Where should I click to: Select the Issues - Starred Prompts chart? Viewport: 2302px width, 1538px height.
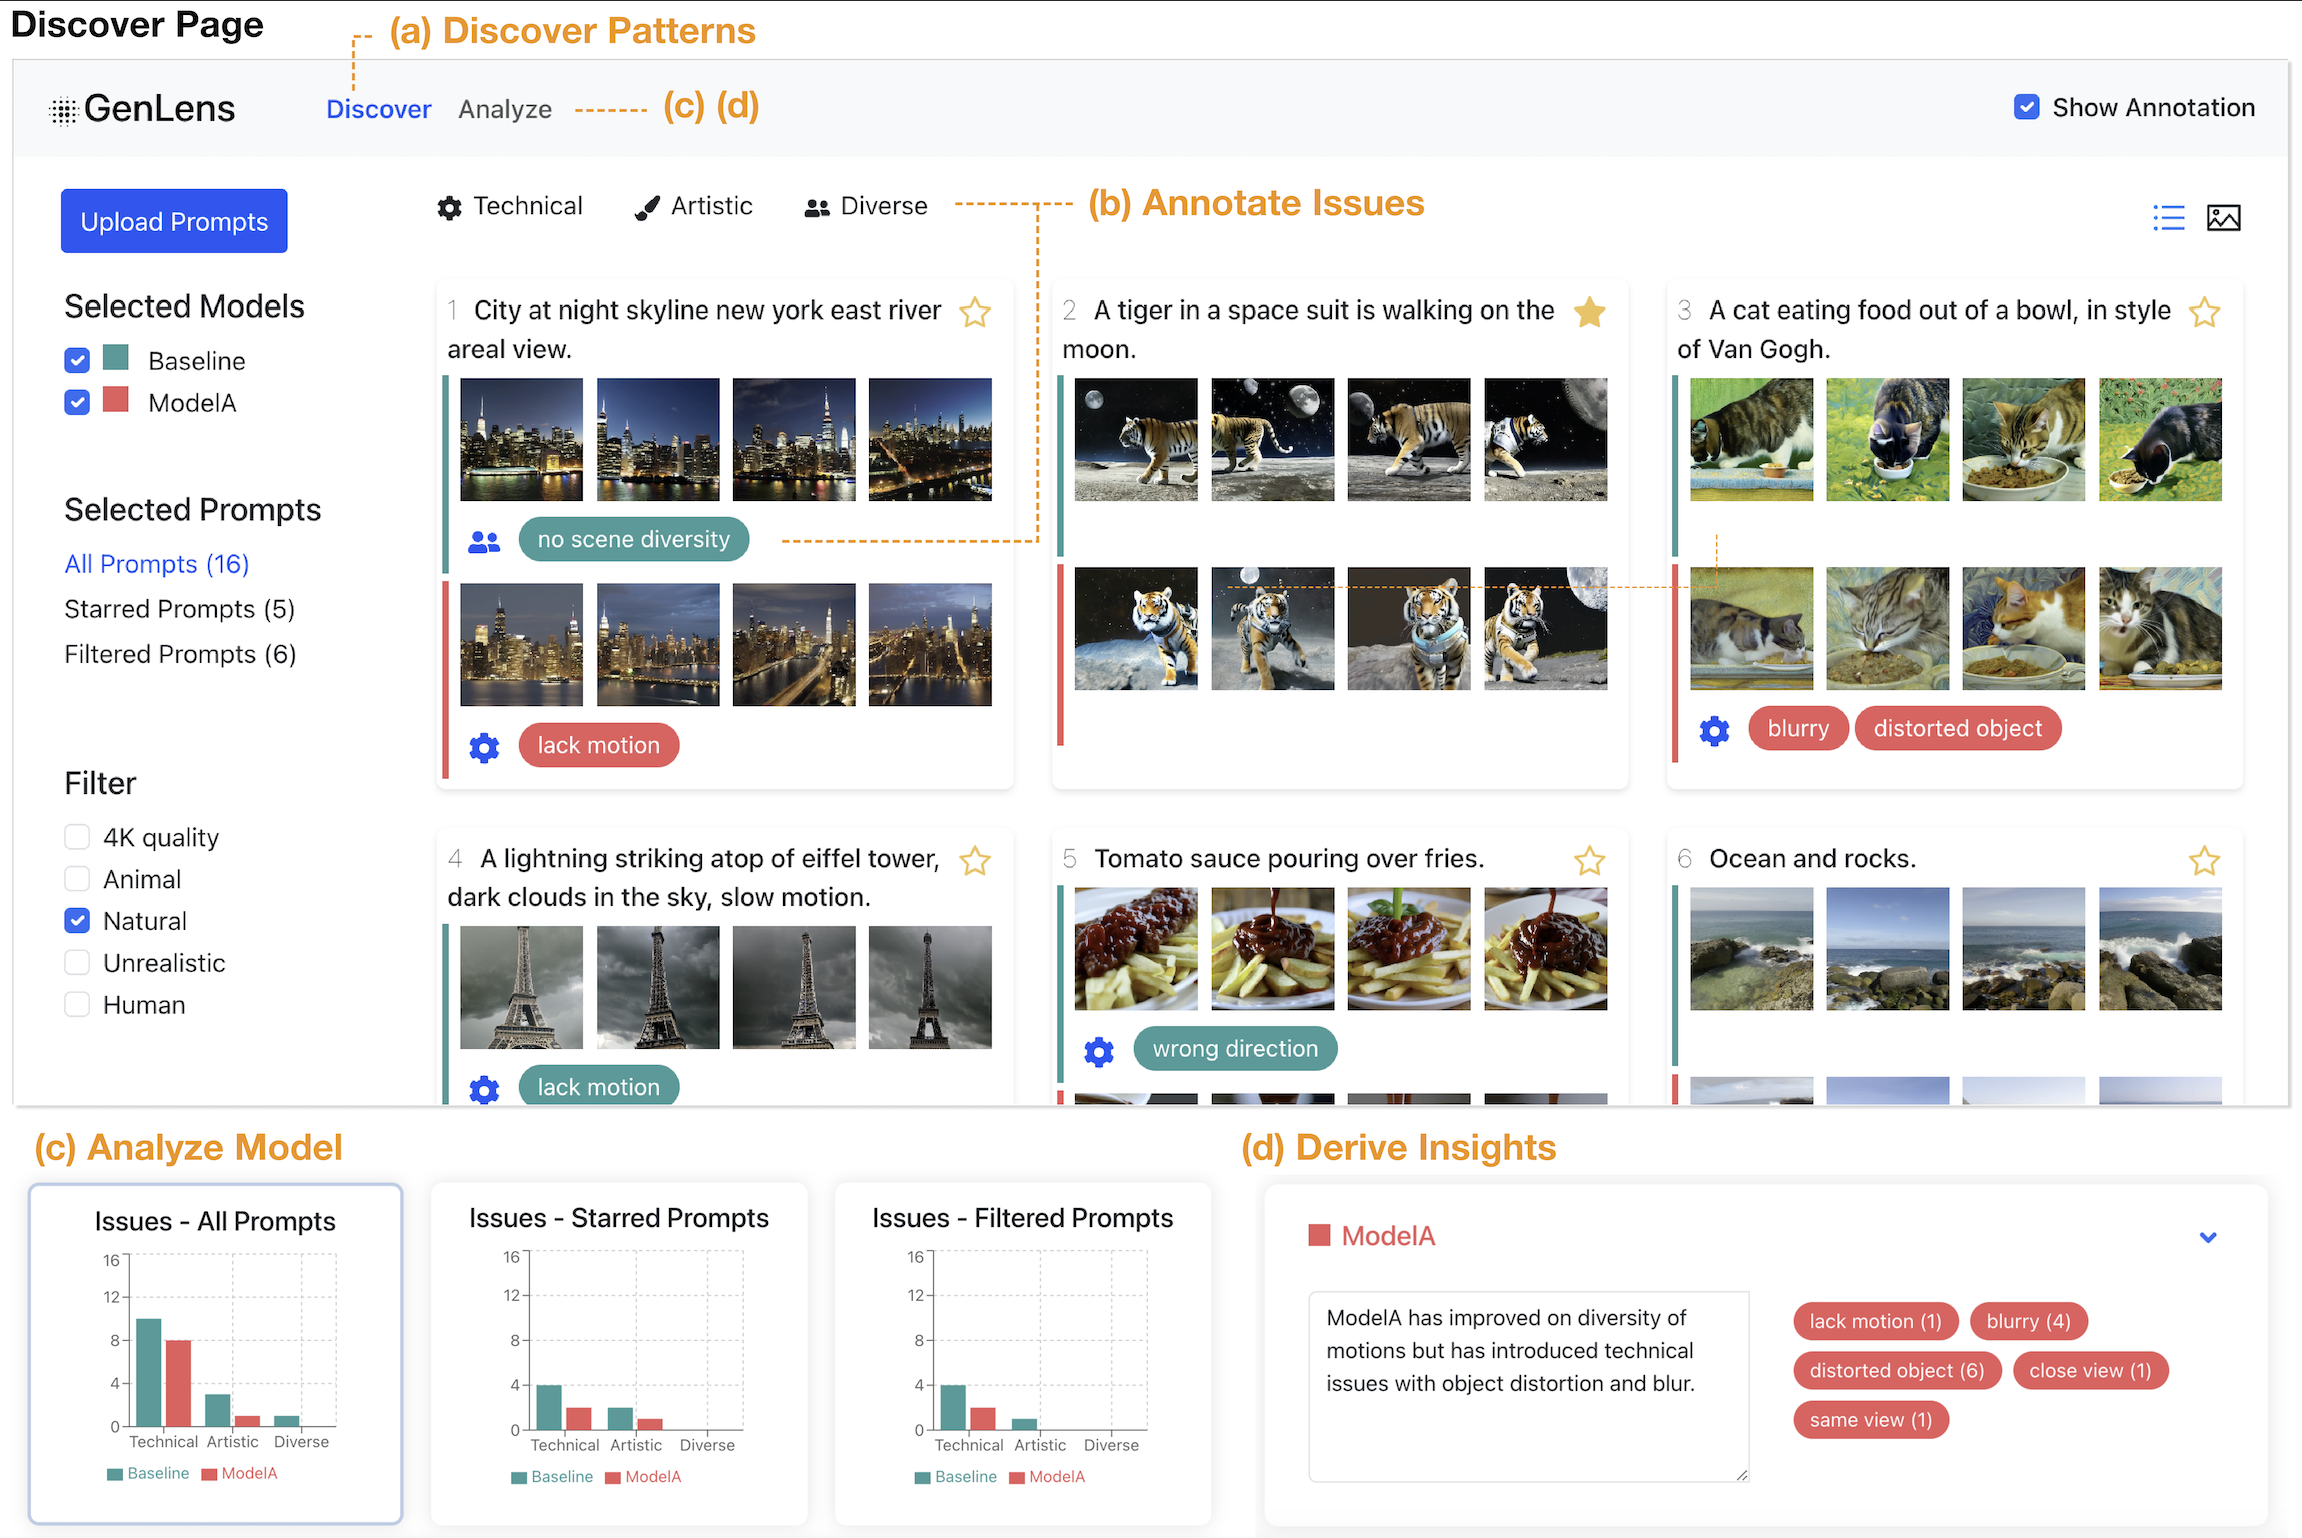coord(619,1353)
